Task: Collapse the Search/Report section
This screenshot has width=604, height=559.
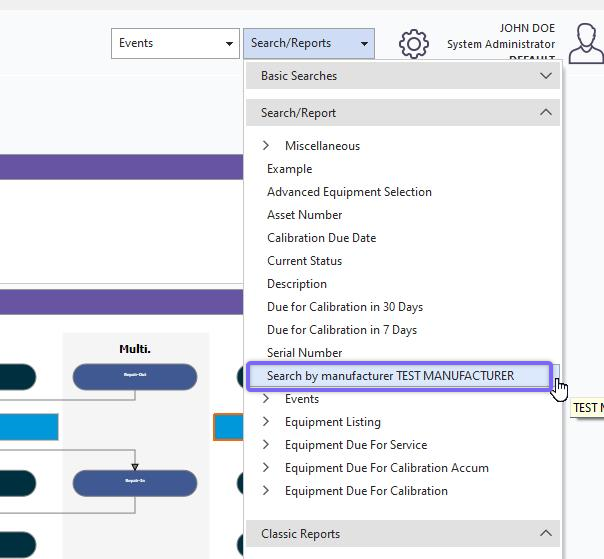Action: click(x=545, y=113)
